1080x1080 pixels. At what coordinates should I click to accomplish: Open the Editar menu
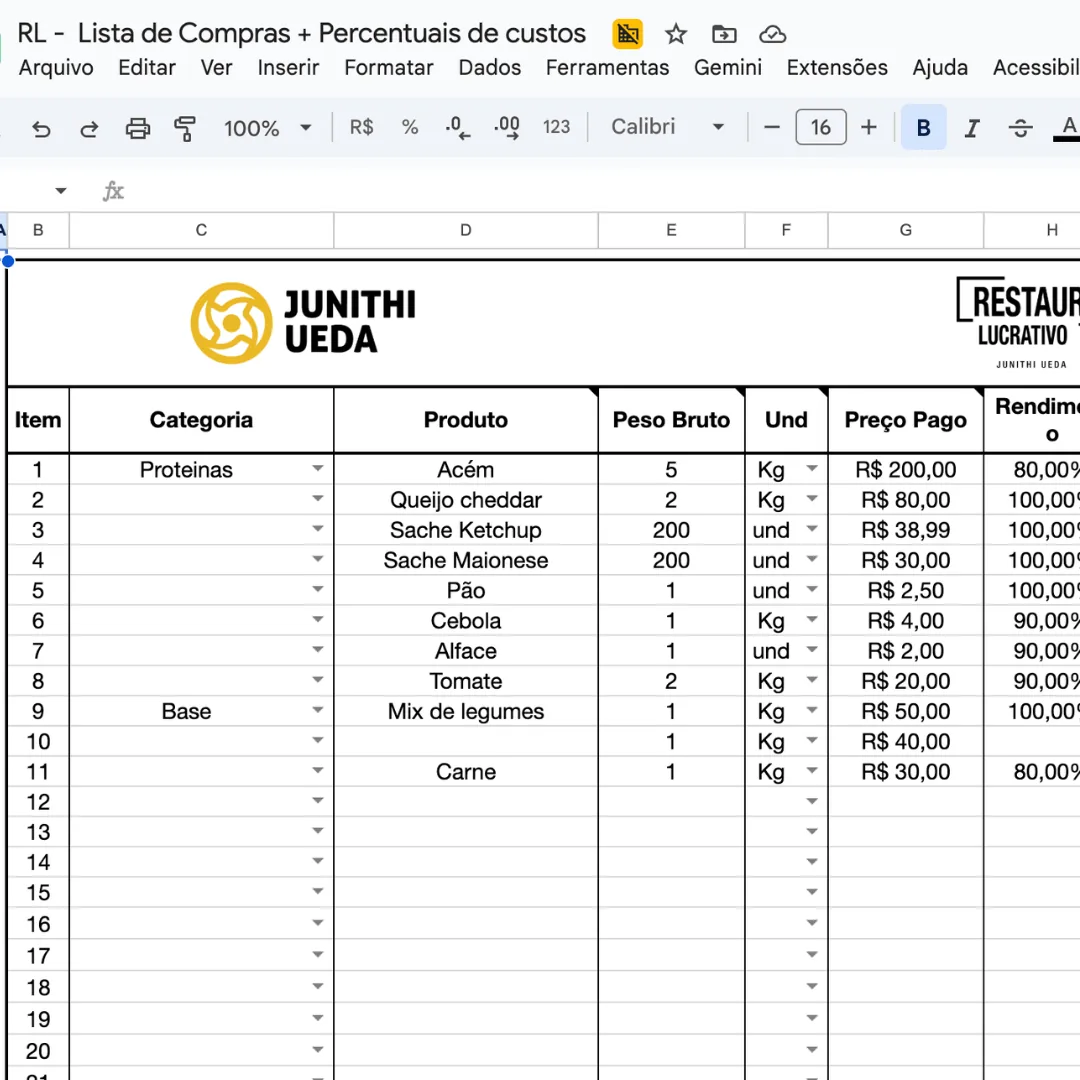pos(147,68)
